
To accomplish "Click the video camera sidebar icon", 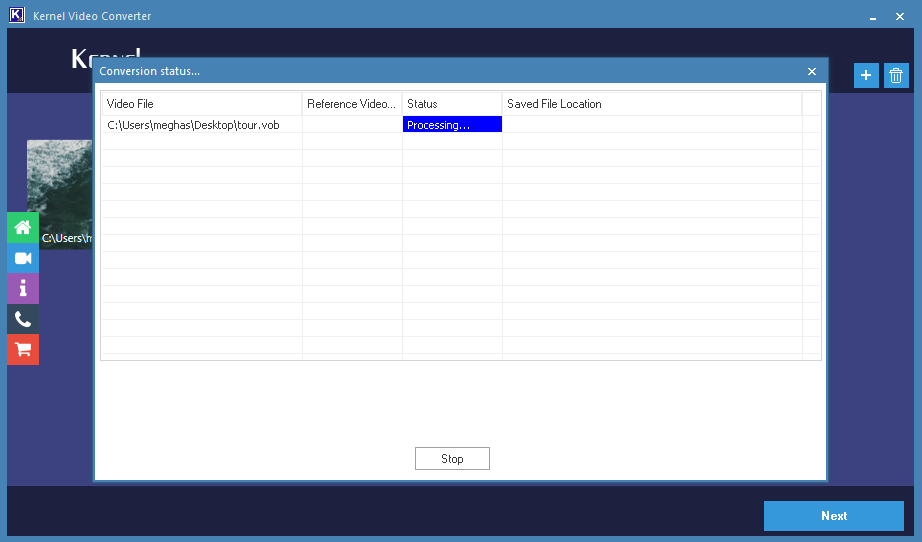I will (23, 258).
